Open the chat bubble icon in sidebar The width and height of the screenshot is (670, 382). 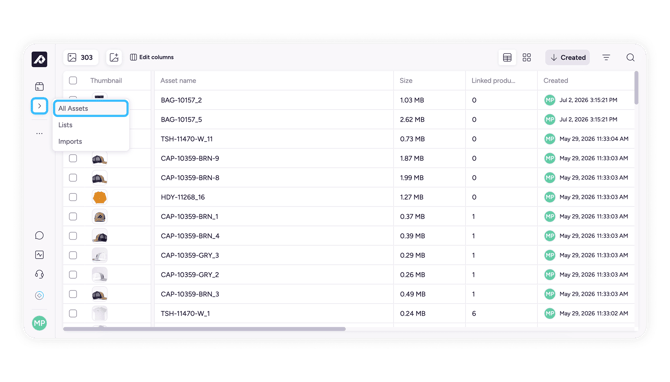39,235
